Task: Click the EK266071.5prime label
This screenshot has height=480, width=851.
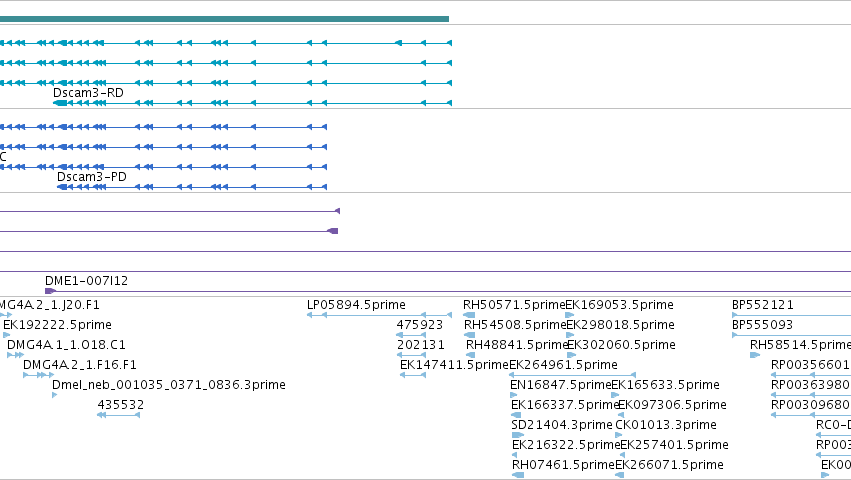Action: (x=669, y=465)
